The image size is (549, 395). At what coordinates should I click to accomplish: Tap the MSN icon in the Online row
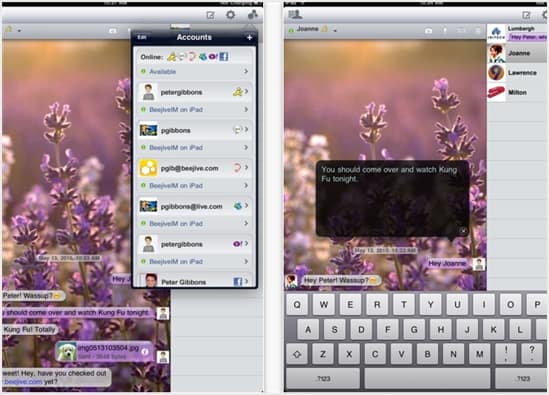point(203,56)
